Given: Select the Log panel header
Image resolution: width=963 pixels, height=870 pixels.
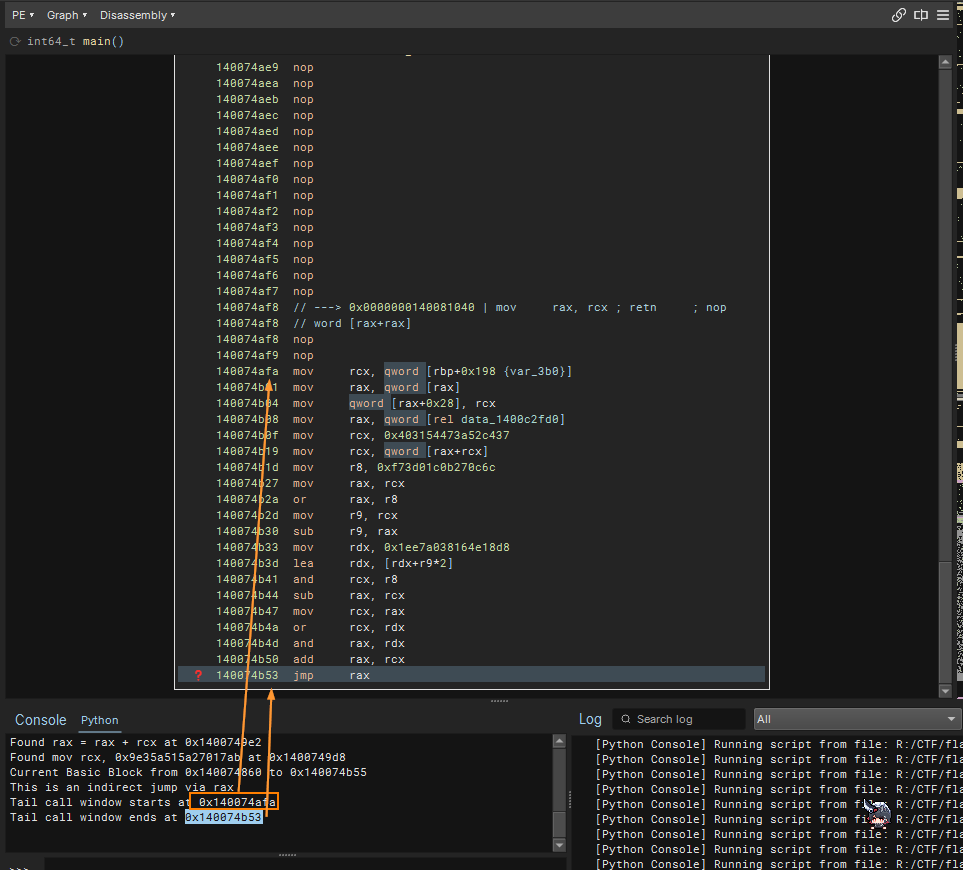Looking at the screenshot, I should (x=590, y=719).
